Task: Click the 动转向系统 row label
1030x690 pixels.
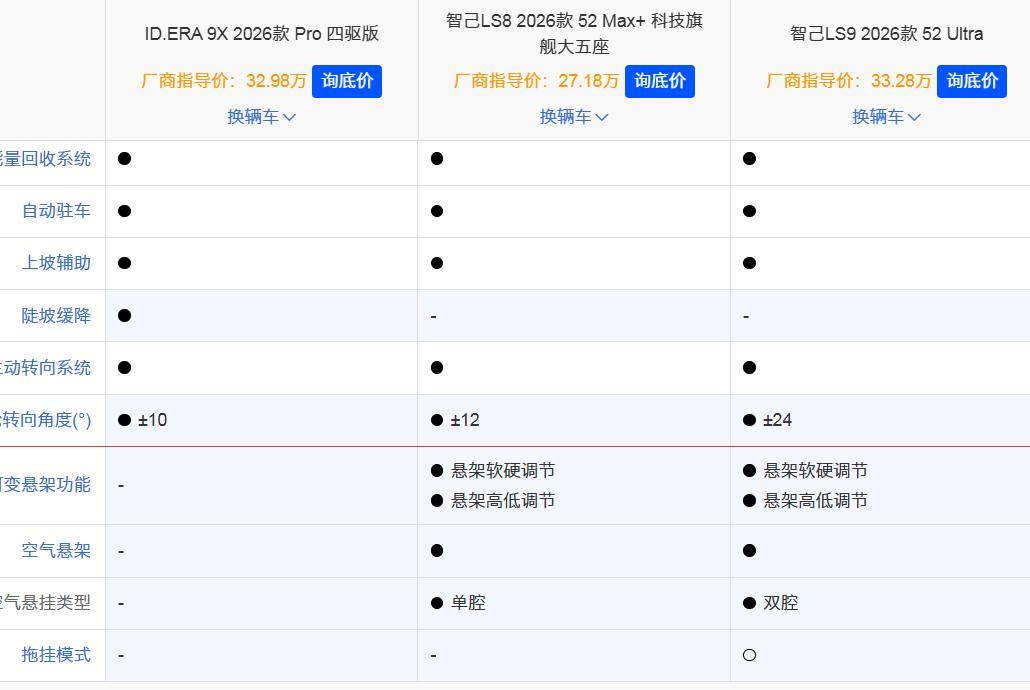Action: coord(45,367)
